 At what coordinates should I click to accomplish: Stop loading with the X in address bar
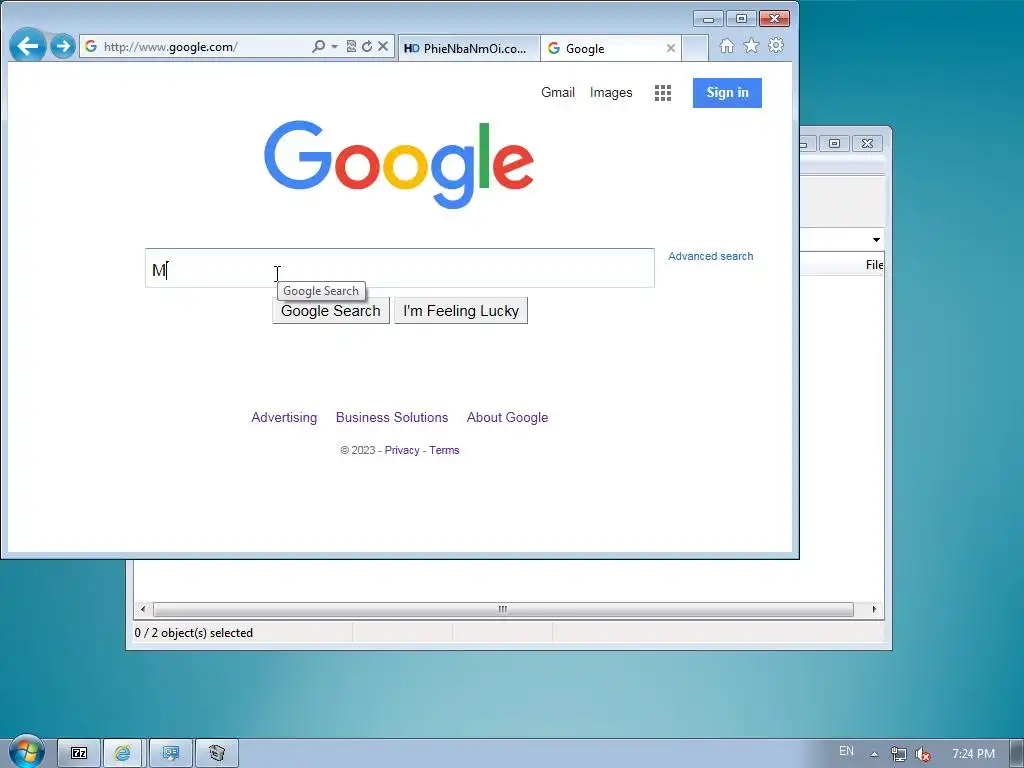pos(383,46)
